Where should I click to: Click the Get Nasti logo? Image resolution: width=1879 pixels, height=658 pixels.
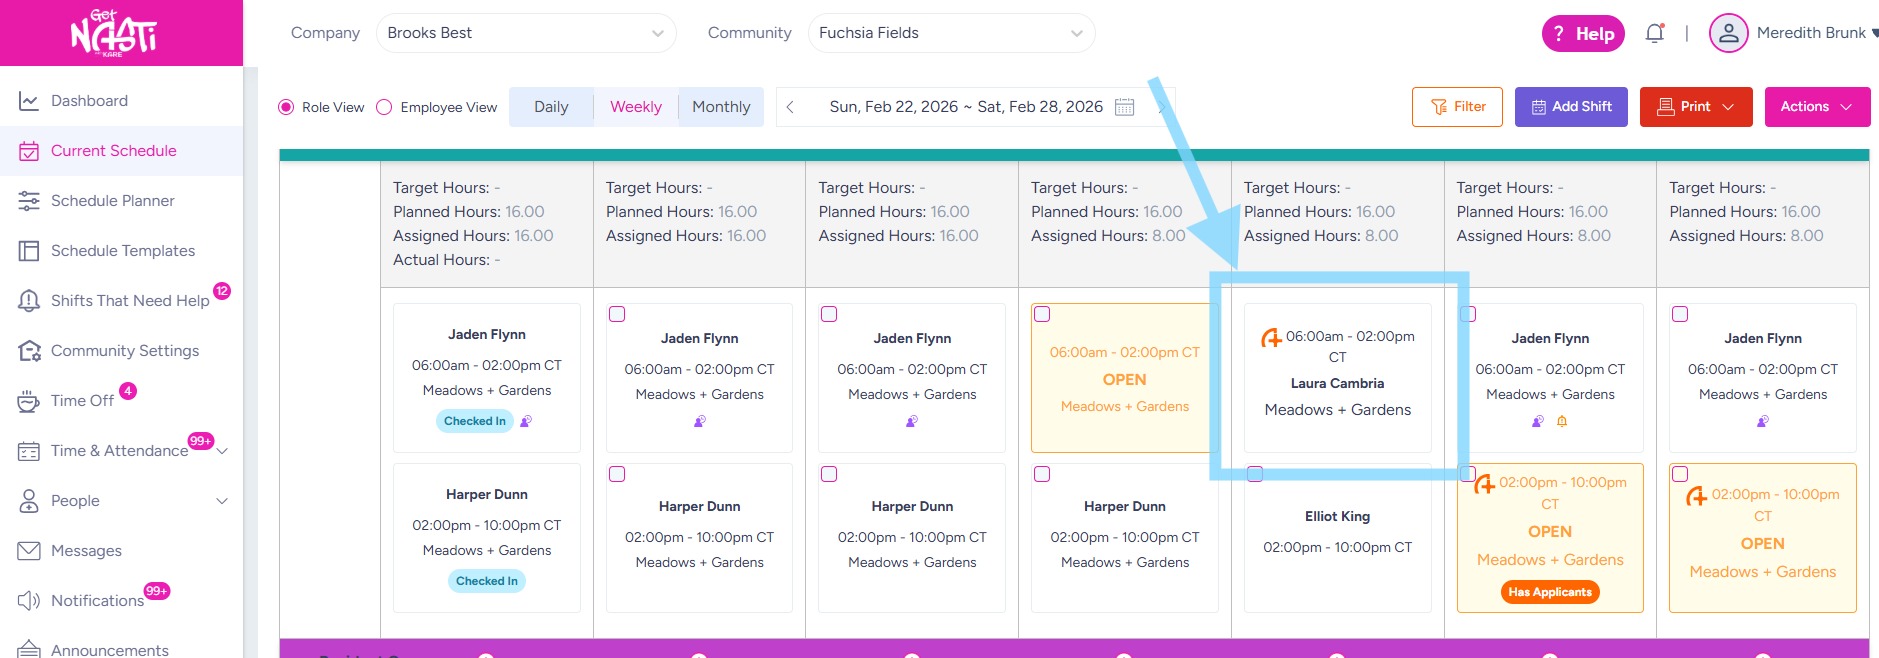click(x=114, y=33)
